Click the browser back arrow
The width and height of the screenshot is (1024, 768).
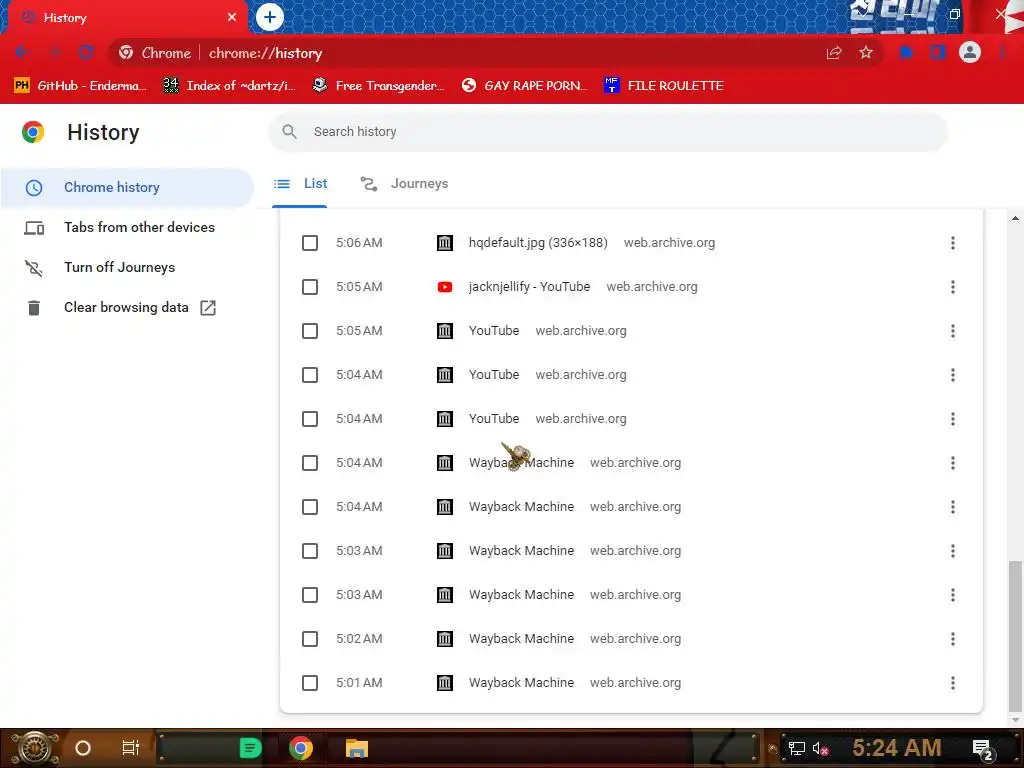(22, 53)
